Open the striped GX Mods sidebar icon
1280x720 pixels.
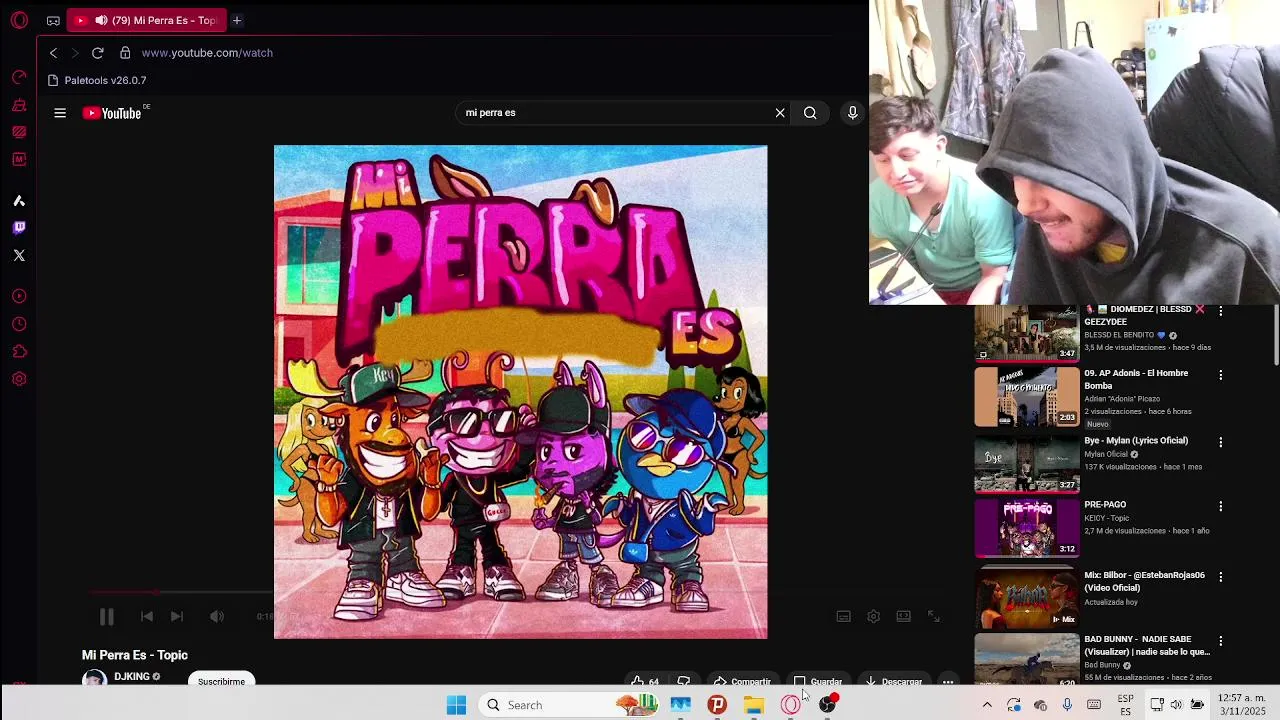(x=19, y=131)
